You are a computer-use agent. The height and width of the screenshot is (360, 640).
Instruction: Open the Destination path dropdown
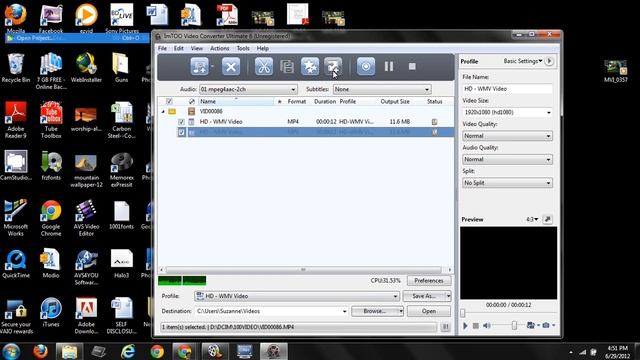tap(344, 311)
